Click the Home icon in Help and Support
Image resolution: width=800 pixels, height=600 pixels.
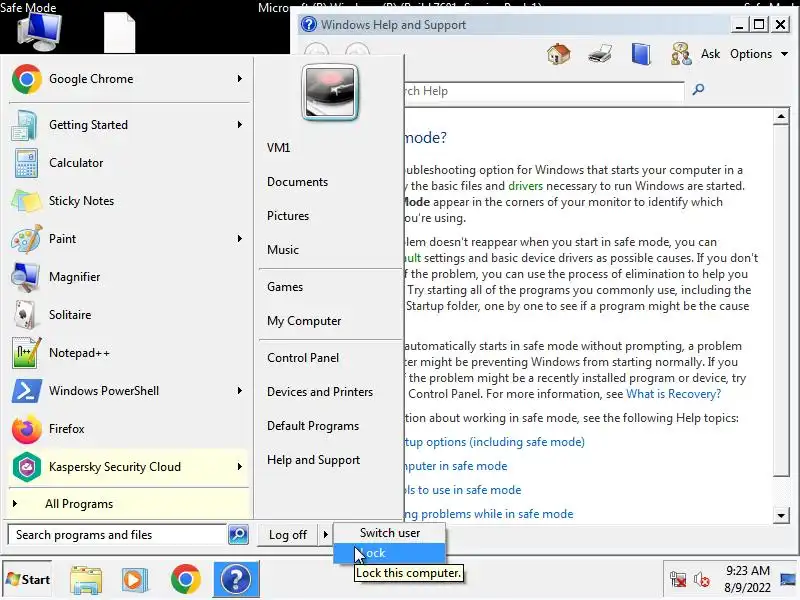(x=559, y=54)
